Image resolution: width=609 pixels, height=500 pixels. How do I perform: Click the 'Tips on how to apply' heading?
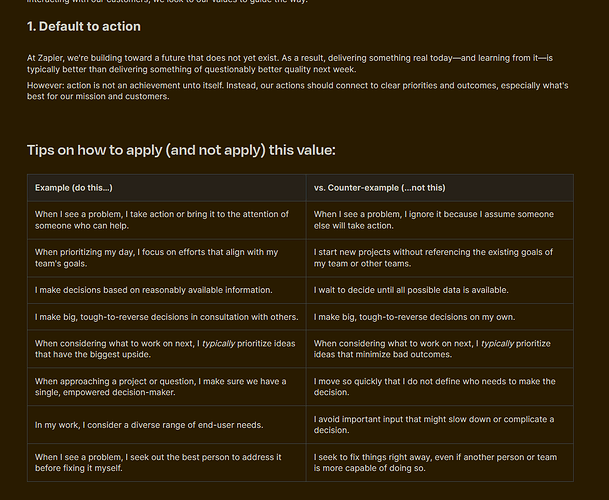tap(181, 150)
